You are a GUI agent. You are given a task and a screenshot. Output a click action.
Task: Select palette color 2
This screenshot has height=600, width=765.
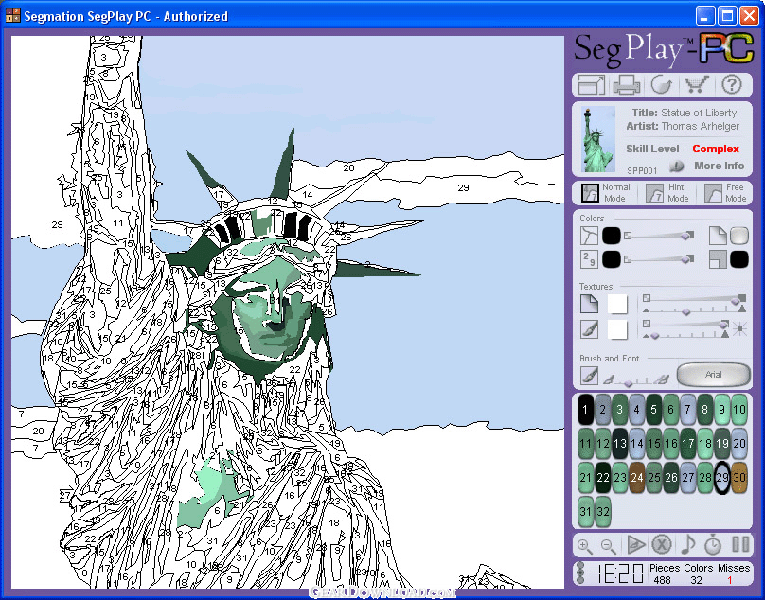click(x=603, y=410)
